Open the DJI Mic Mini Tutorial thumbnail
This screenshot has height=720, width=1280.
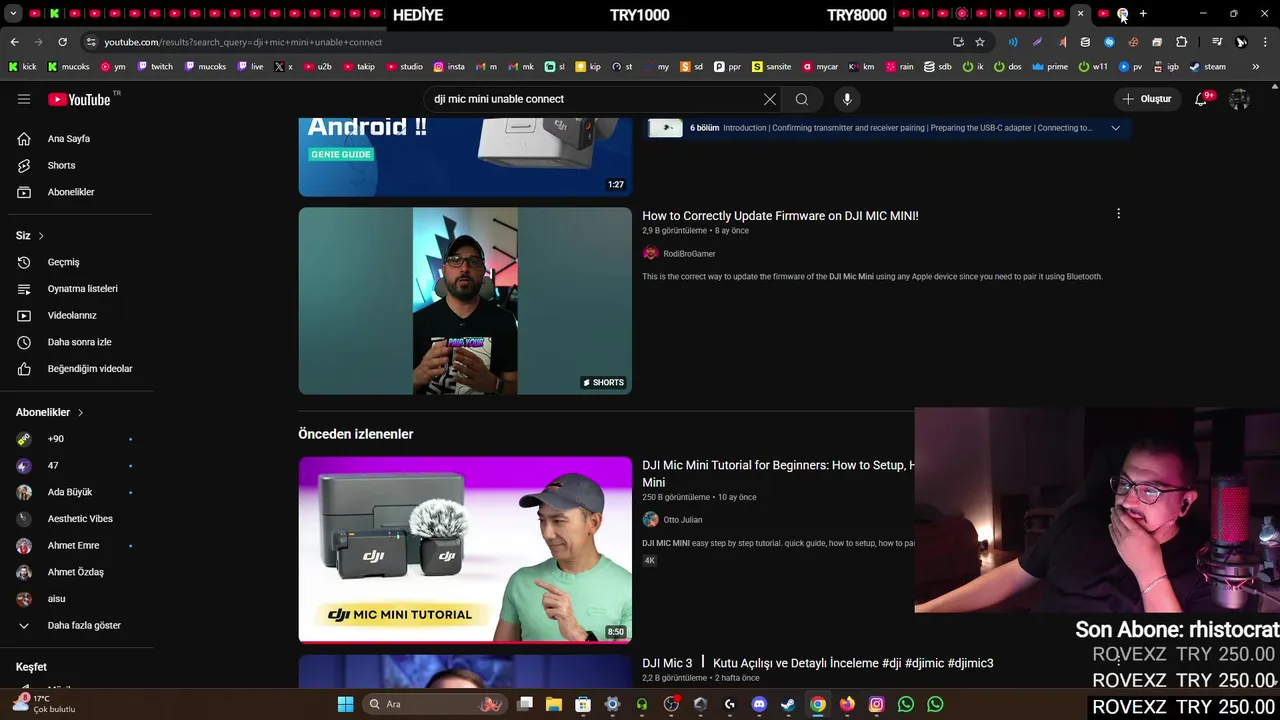465,549
